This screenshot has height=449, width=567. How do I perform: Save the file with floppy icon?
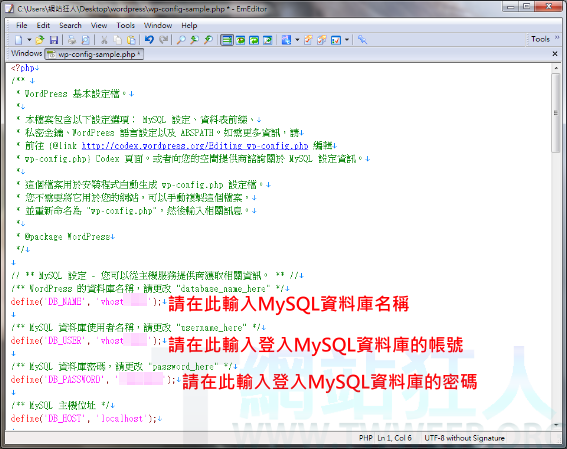click(54, 40)
